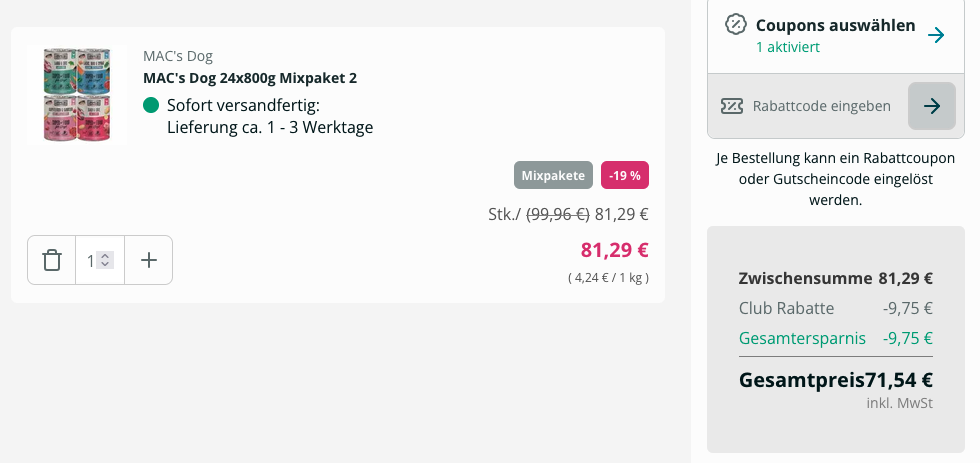
Task: Click the green Gesamtersparnis label
Action: (802, 338)
